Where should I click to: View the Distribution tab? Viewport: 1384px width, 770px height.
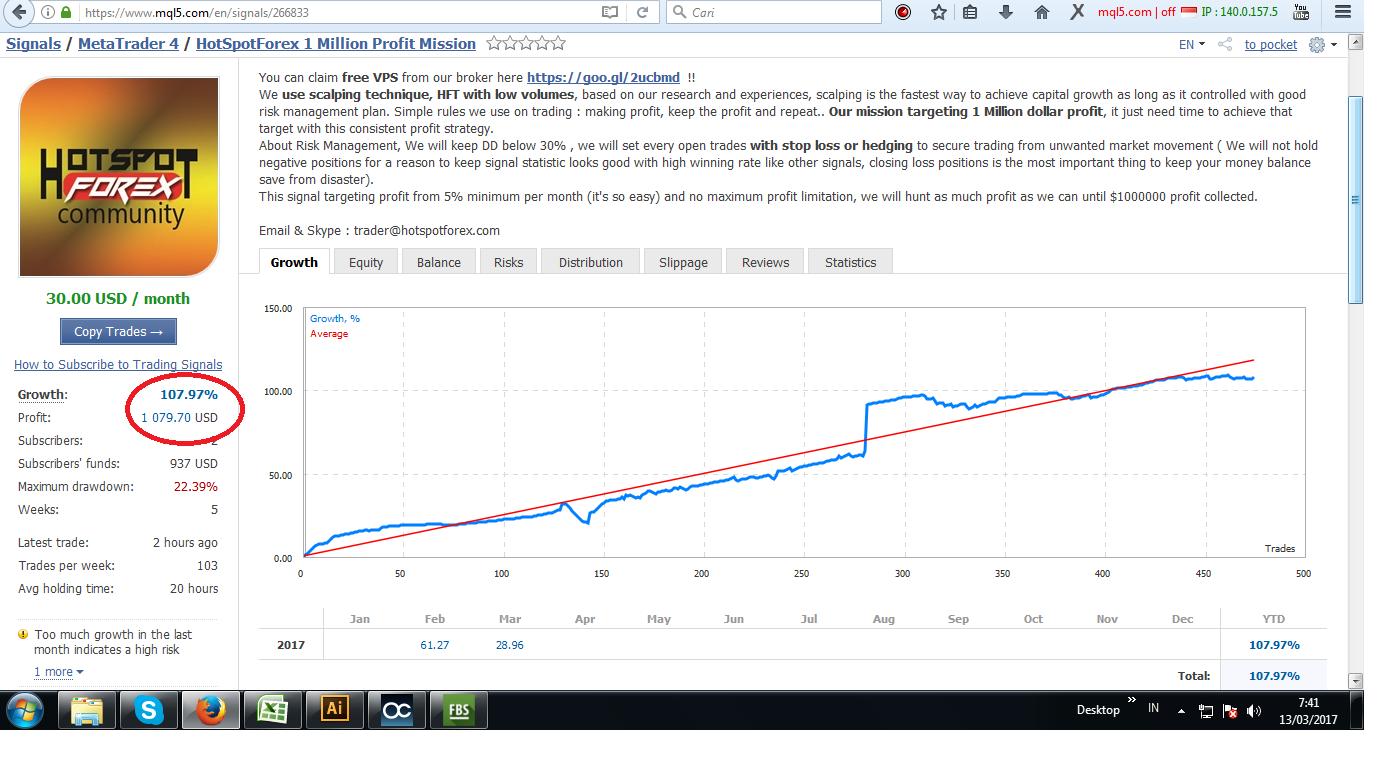pos(591,262)
